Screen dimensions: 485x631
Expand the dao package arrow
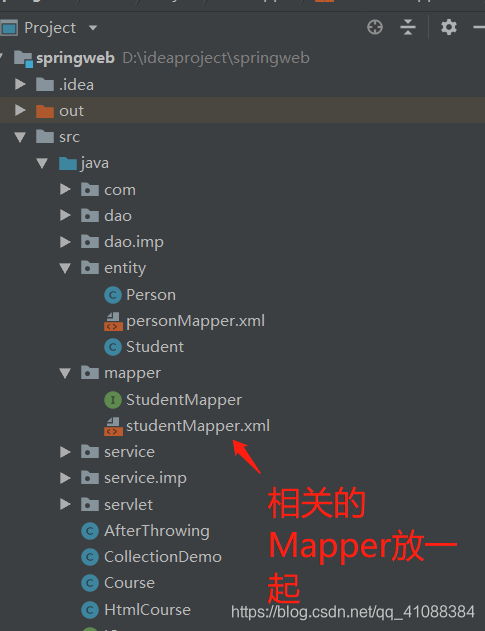[x=65, y=216]
